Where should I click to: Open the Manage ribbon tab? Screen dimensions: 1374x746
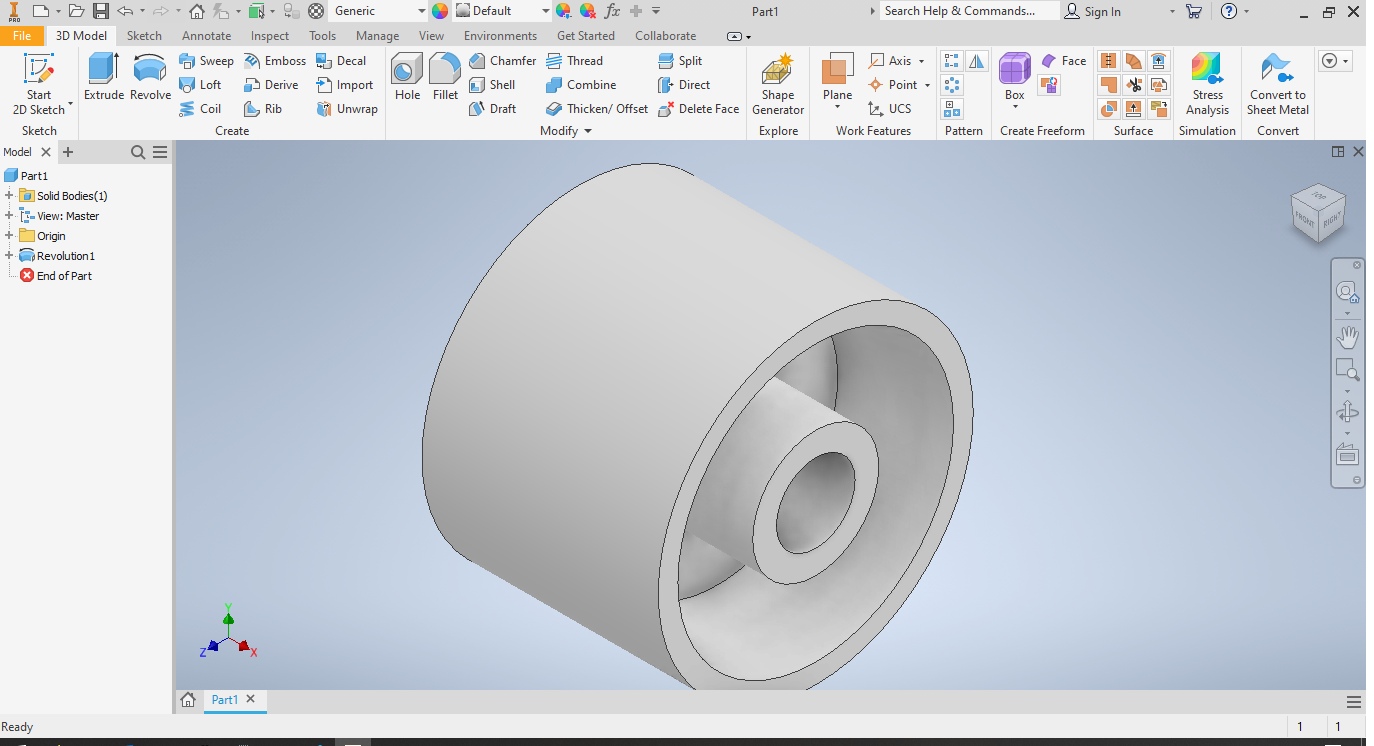[x=377, y=35]
